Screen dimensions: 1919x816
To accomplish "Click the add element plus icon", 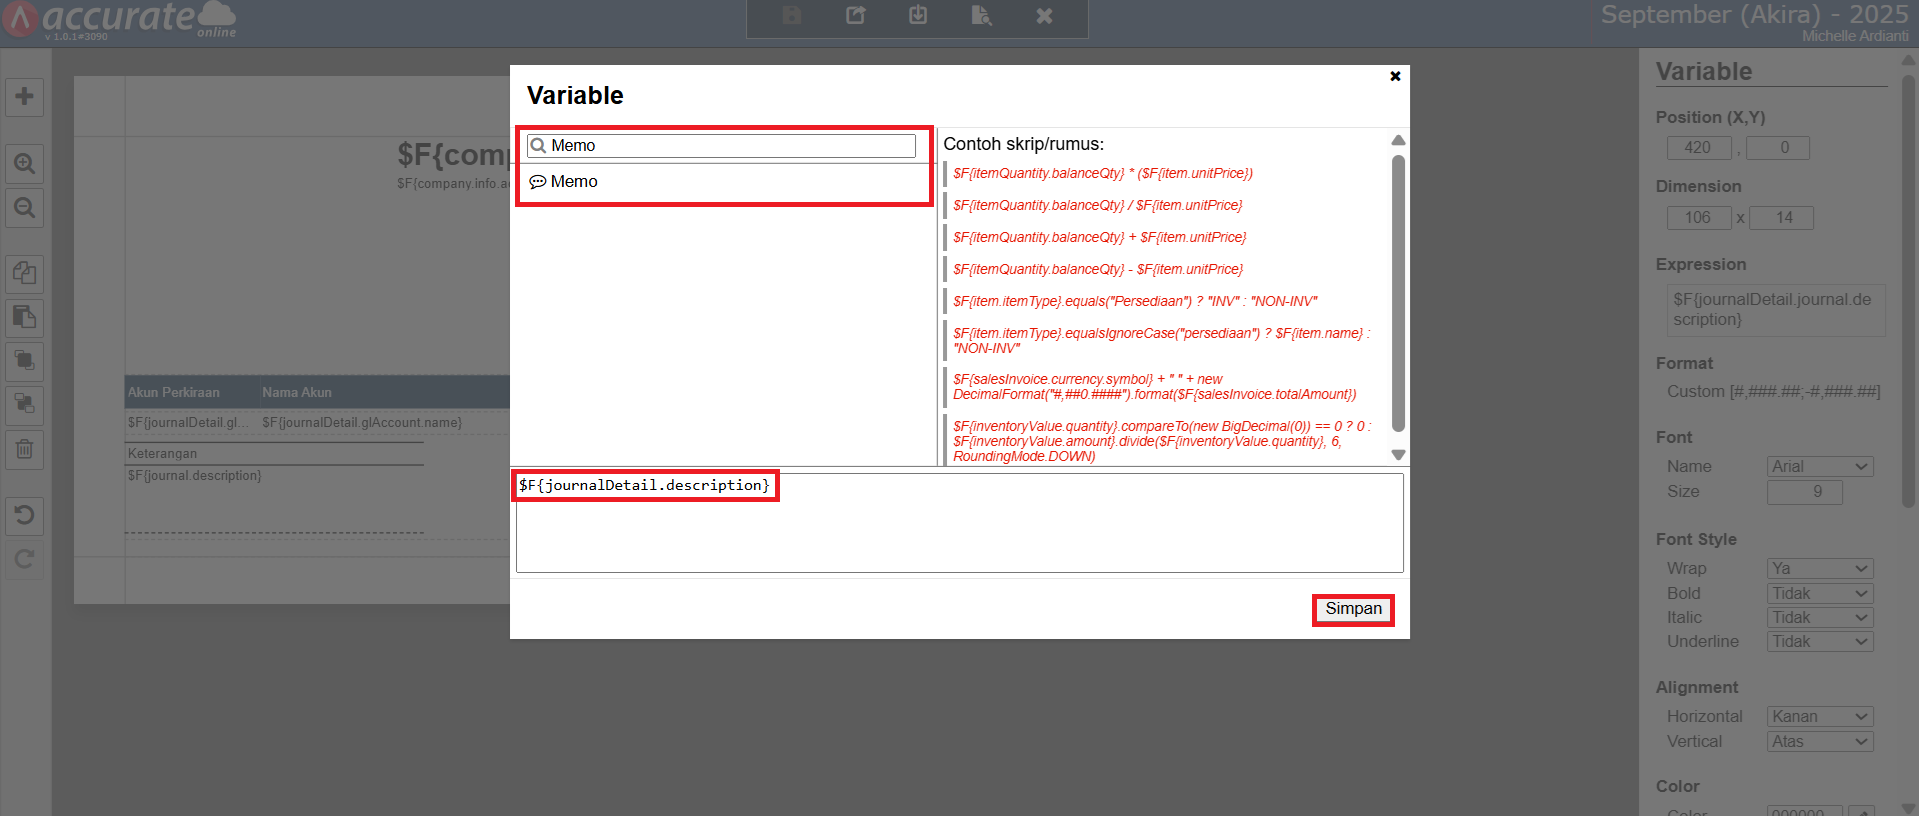I will click(25, 97).
